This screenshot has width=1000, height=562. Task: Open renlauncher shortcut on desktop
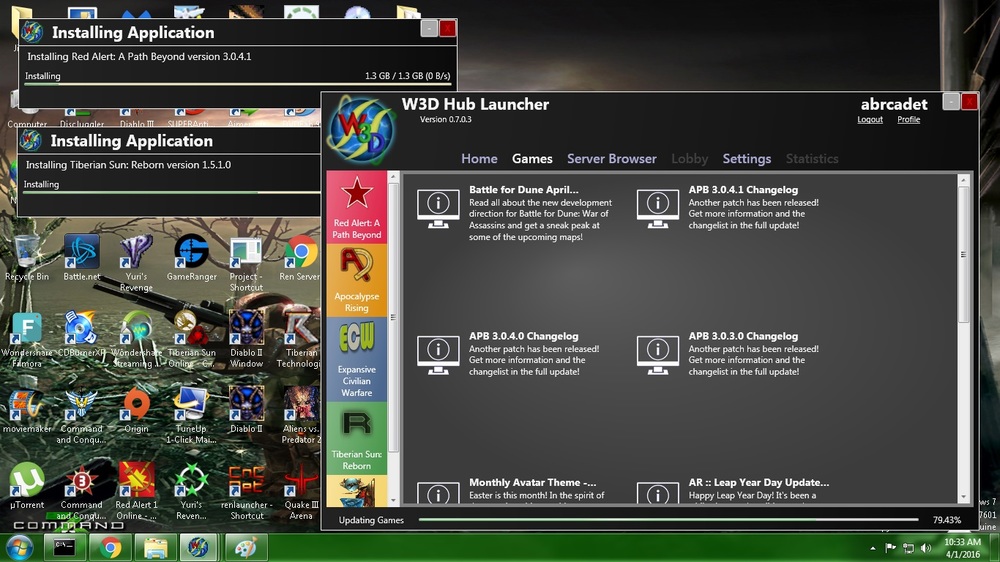(246, 491)
